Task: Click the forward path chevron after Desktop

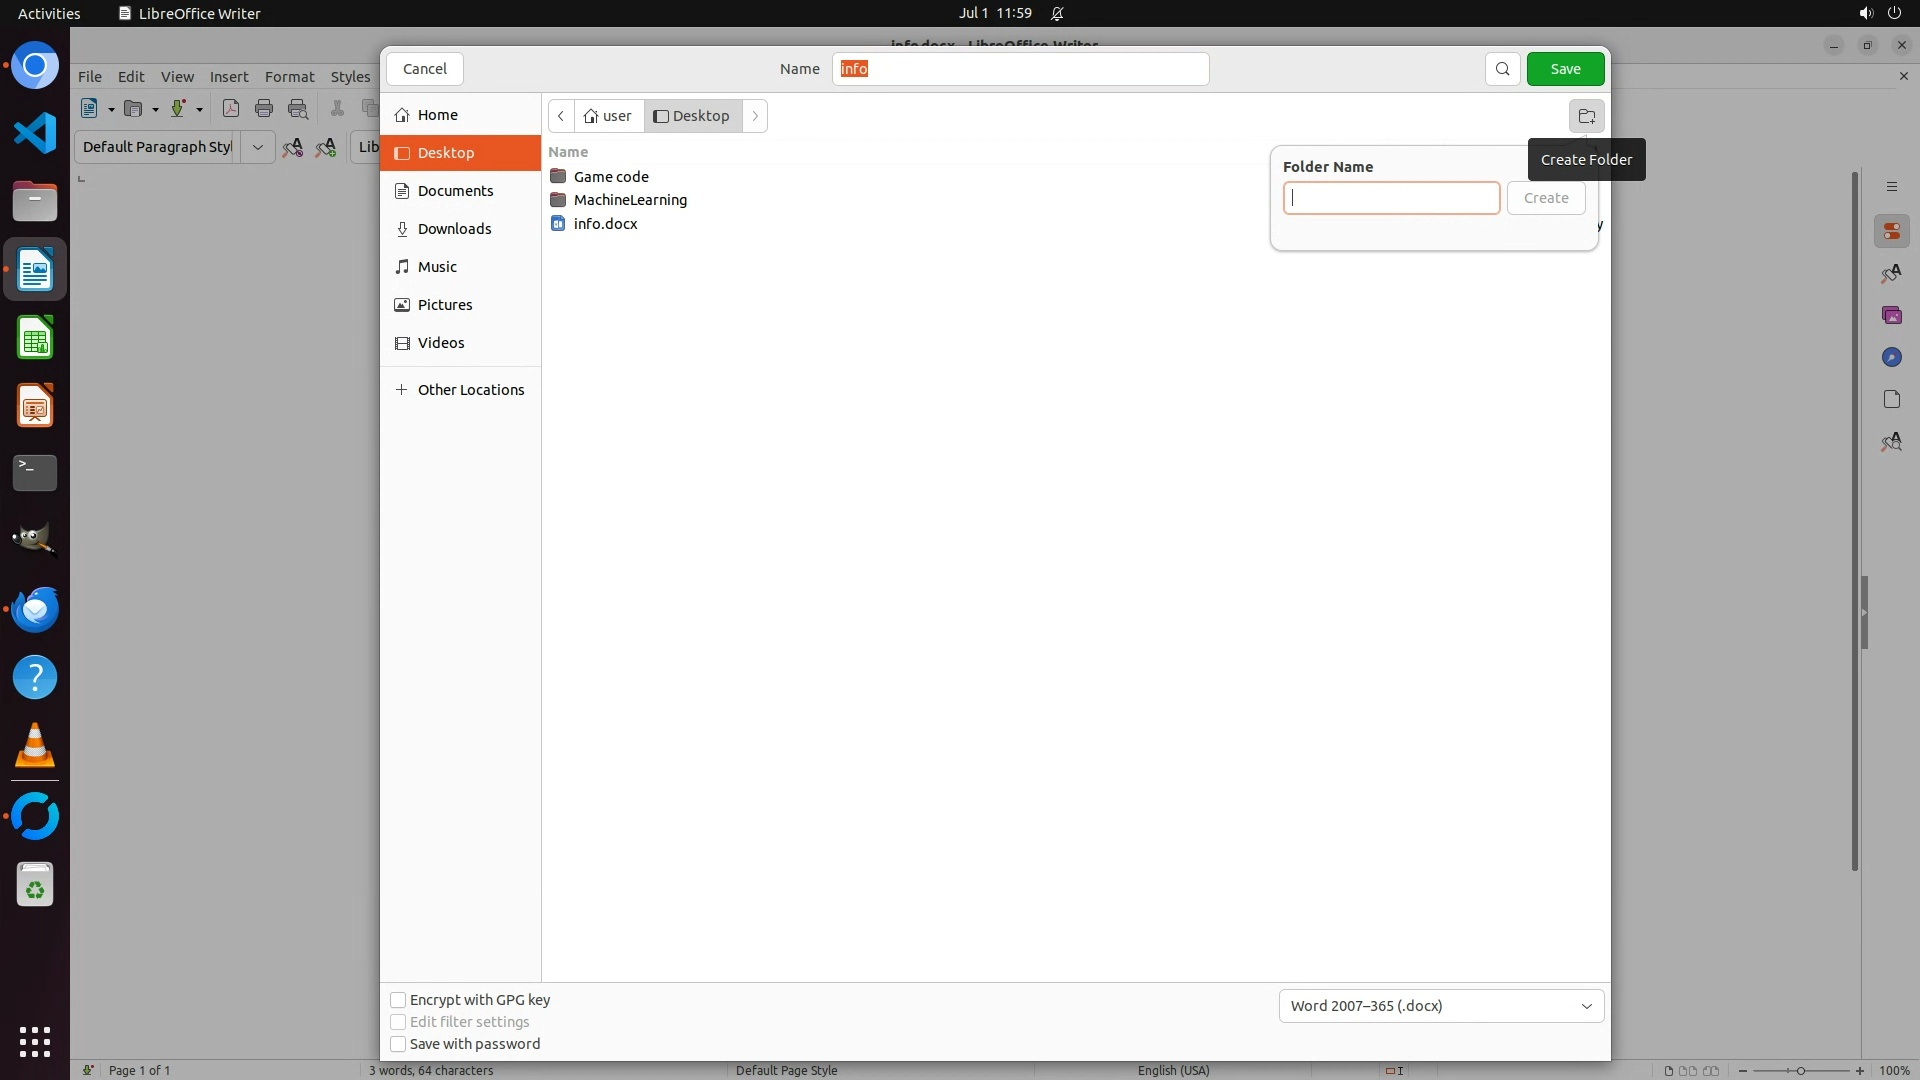Action: coord(755,116)
